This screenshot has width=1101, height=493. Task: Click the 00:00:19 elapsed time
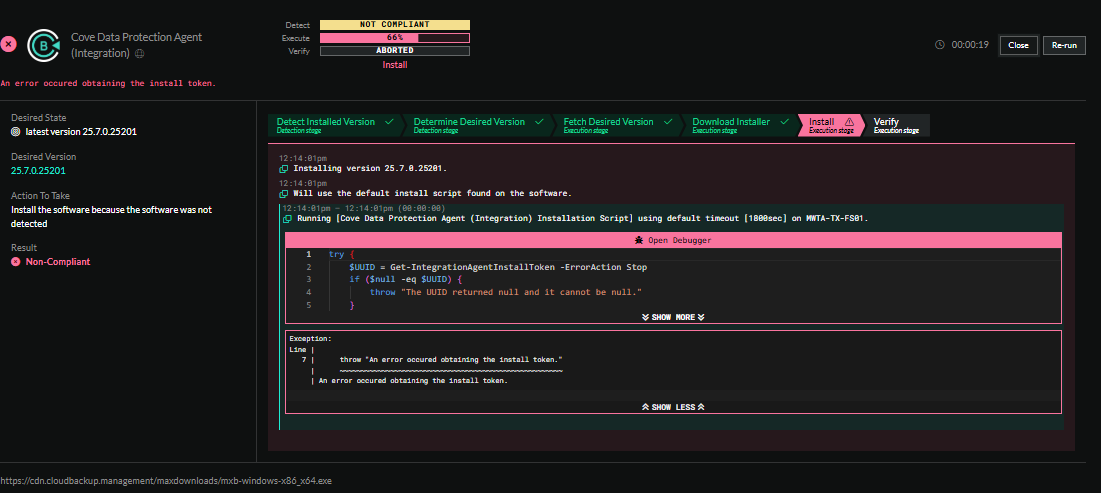pos(970,45)
